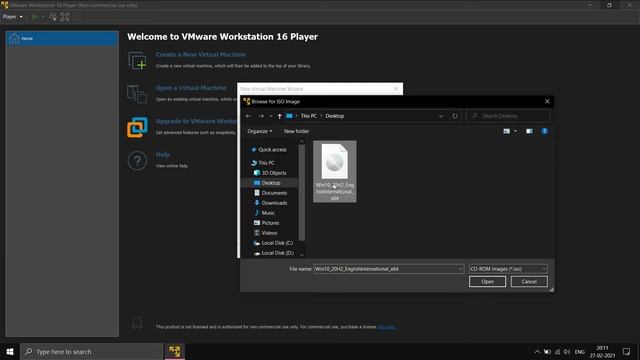Image resolution: width=640 pixels, height=360 pixels.
Task: Click the Back arrow in file dialog
Action: 248,116
